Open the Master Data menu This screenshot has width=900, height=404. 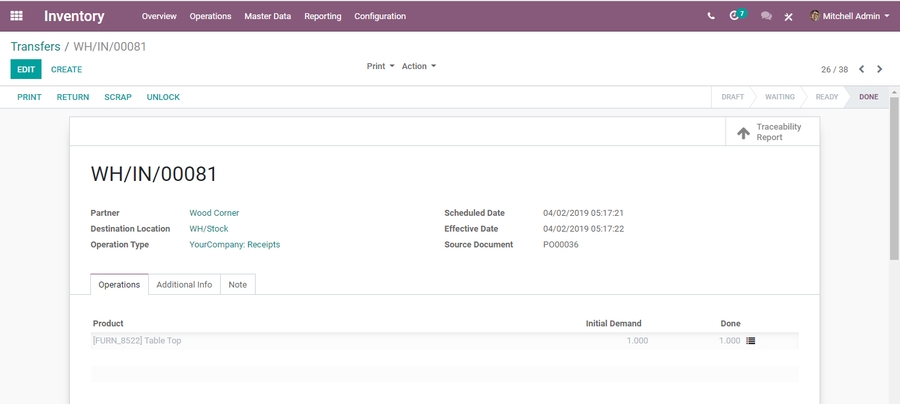[267, 16]
